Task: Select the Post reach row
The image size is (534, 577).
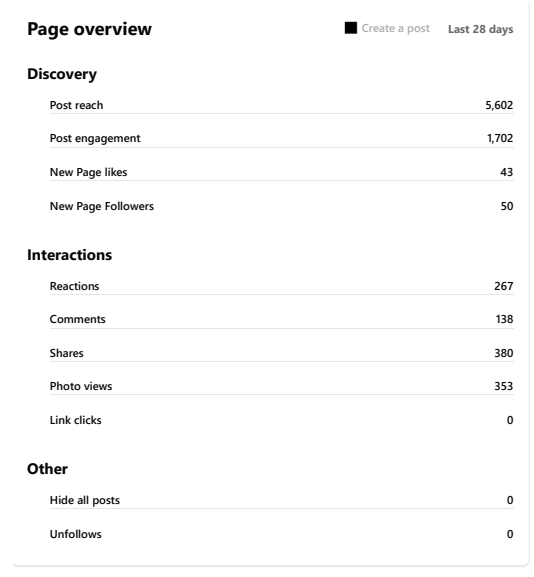Action: click(282, 105)
